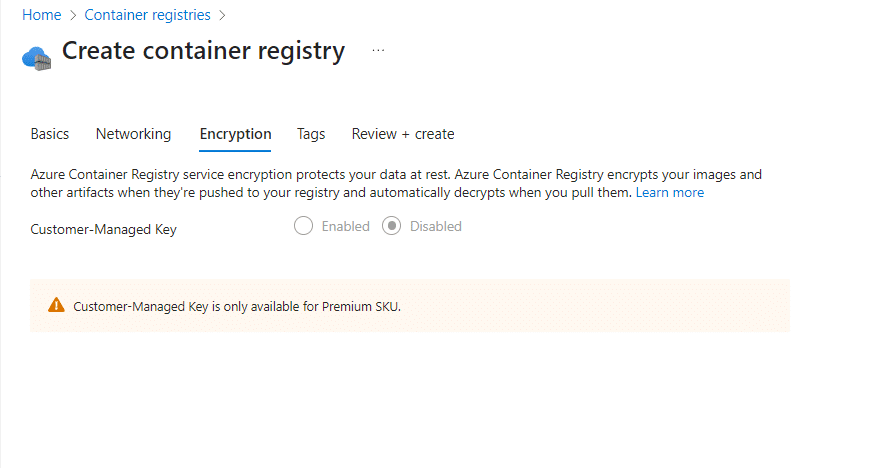Viewport: 880px width, 468px height.
Task: Click the Home breadcrumb link
Action: pyautogui.click(x=41, y=15)
